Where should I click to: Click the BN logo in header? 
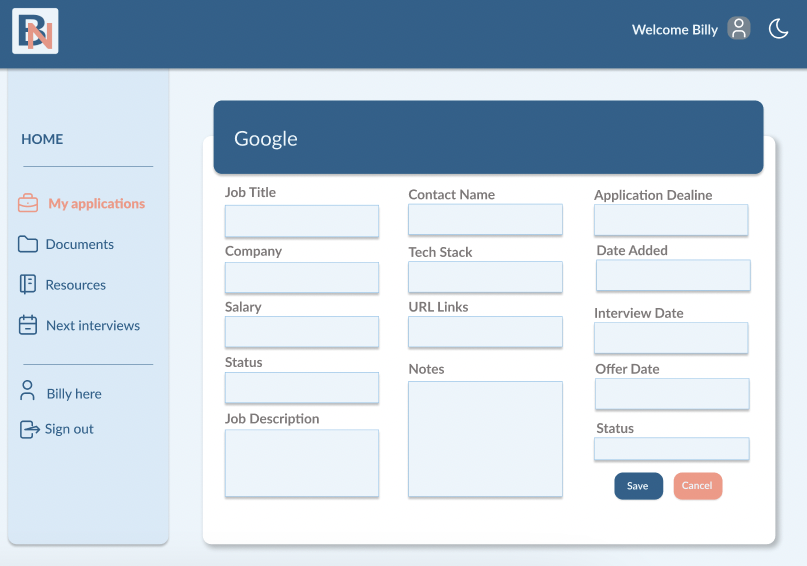(x=35, y=31)
